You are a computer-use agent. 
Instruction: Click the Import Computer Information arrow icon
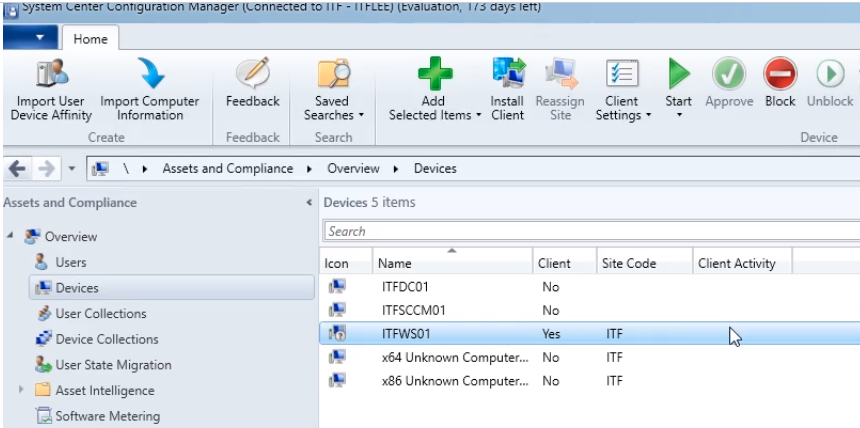pos(150,73)
